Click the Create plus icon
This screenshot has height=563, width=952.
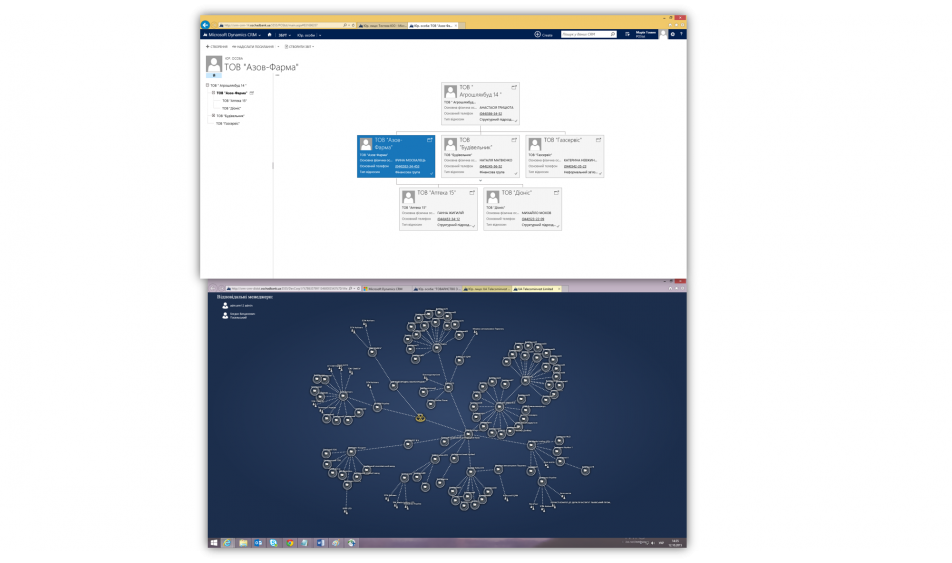pos(537,35)
